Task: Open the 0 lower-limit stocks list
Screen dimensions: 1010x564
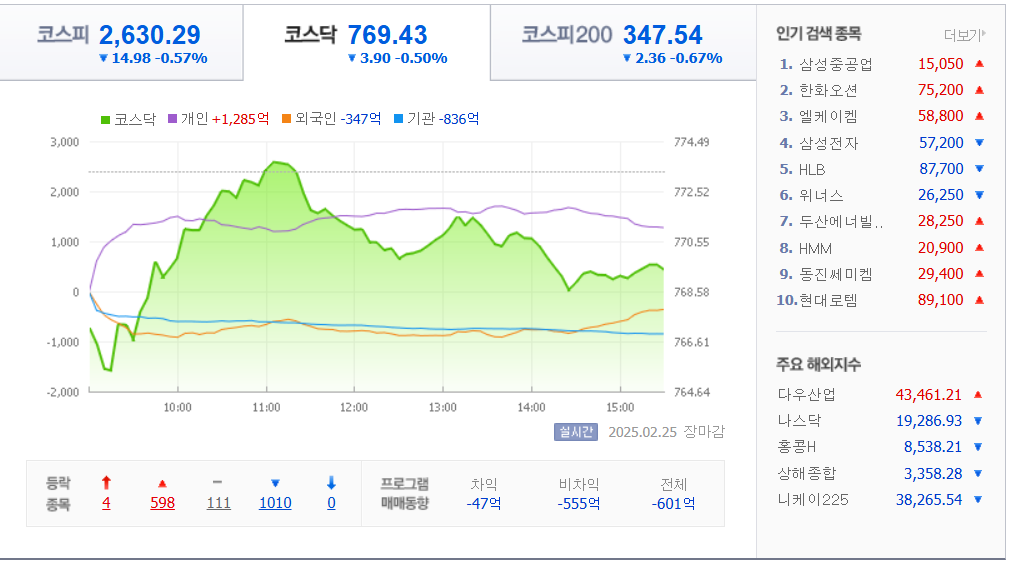Action: tap(331, 503)
